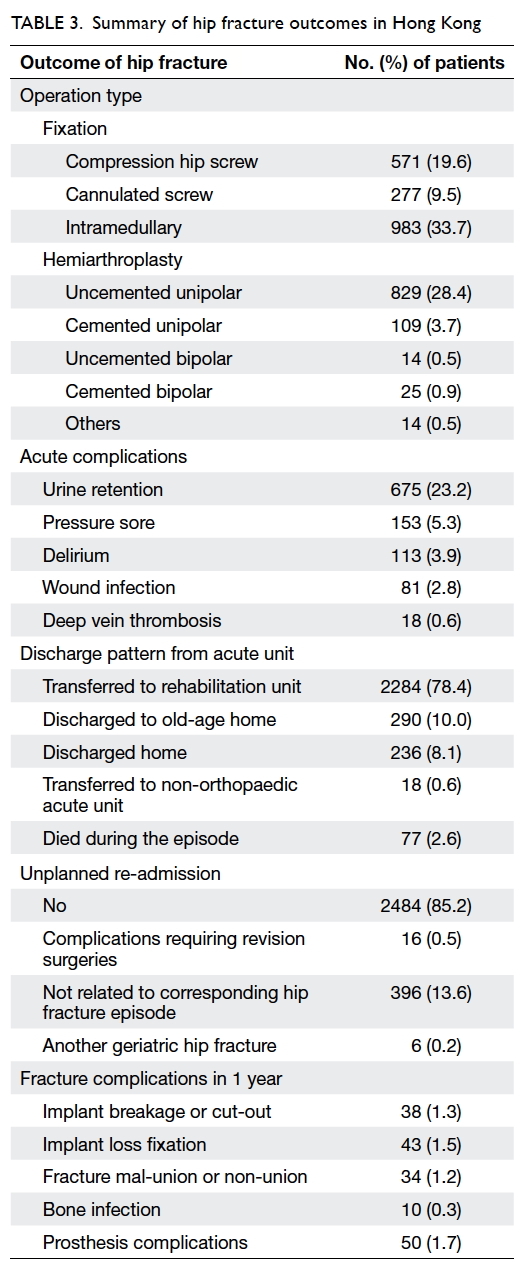Click the 'Hemiarthroplasty' subheading
The image size is (524, 1281).
tap(113, 260)
